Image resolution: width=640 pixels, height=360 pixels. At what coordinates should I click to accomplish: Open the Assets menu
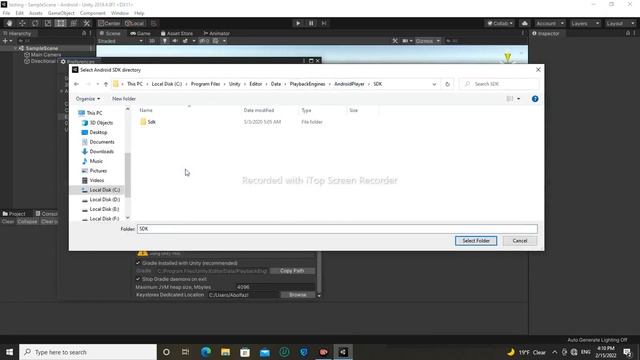click(36, 13)
